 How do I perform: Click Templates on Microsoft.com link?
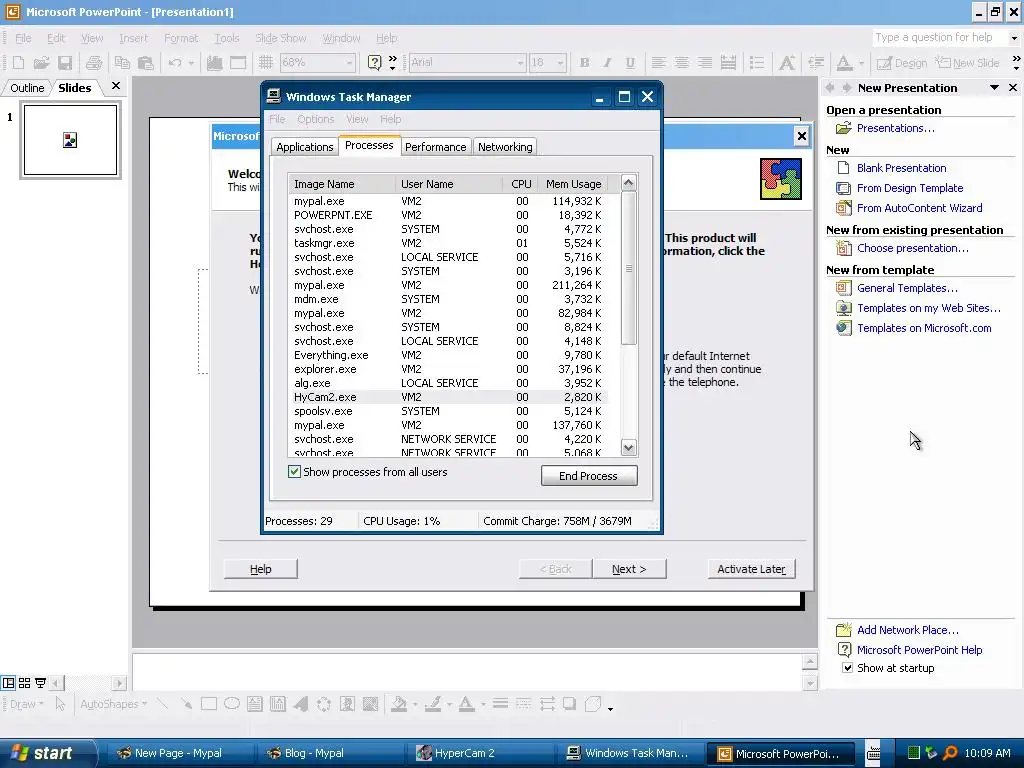(x=924, y=328)
